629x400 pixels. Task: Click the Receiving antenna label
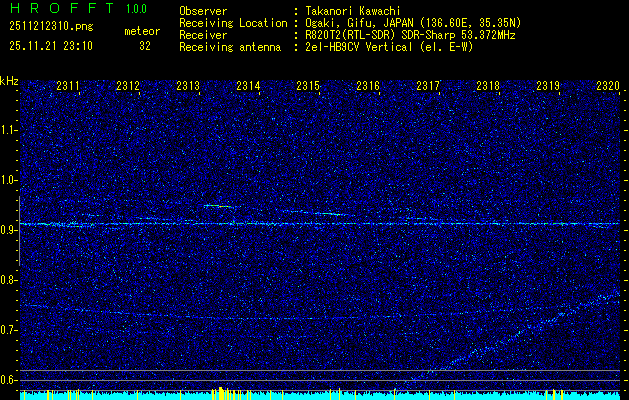[230, 47]
